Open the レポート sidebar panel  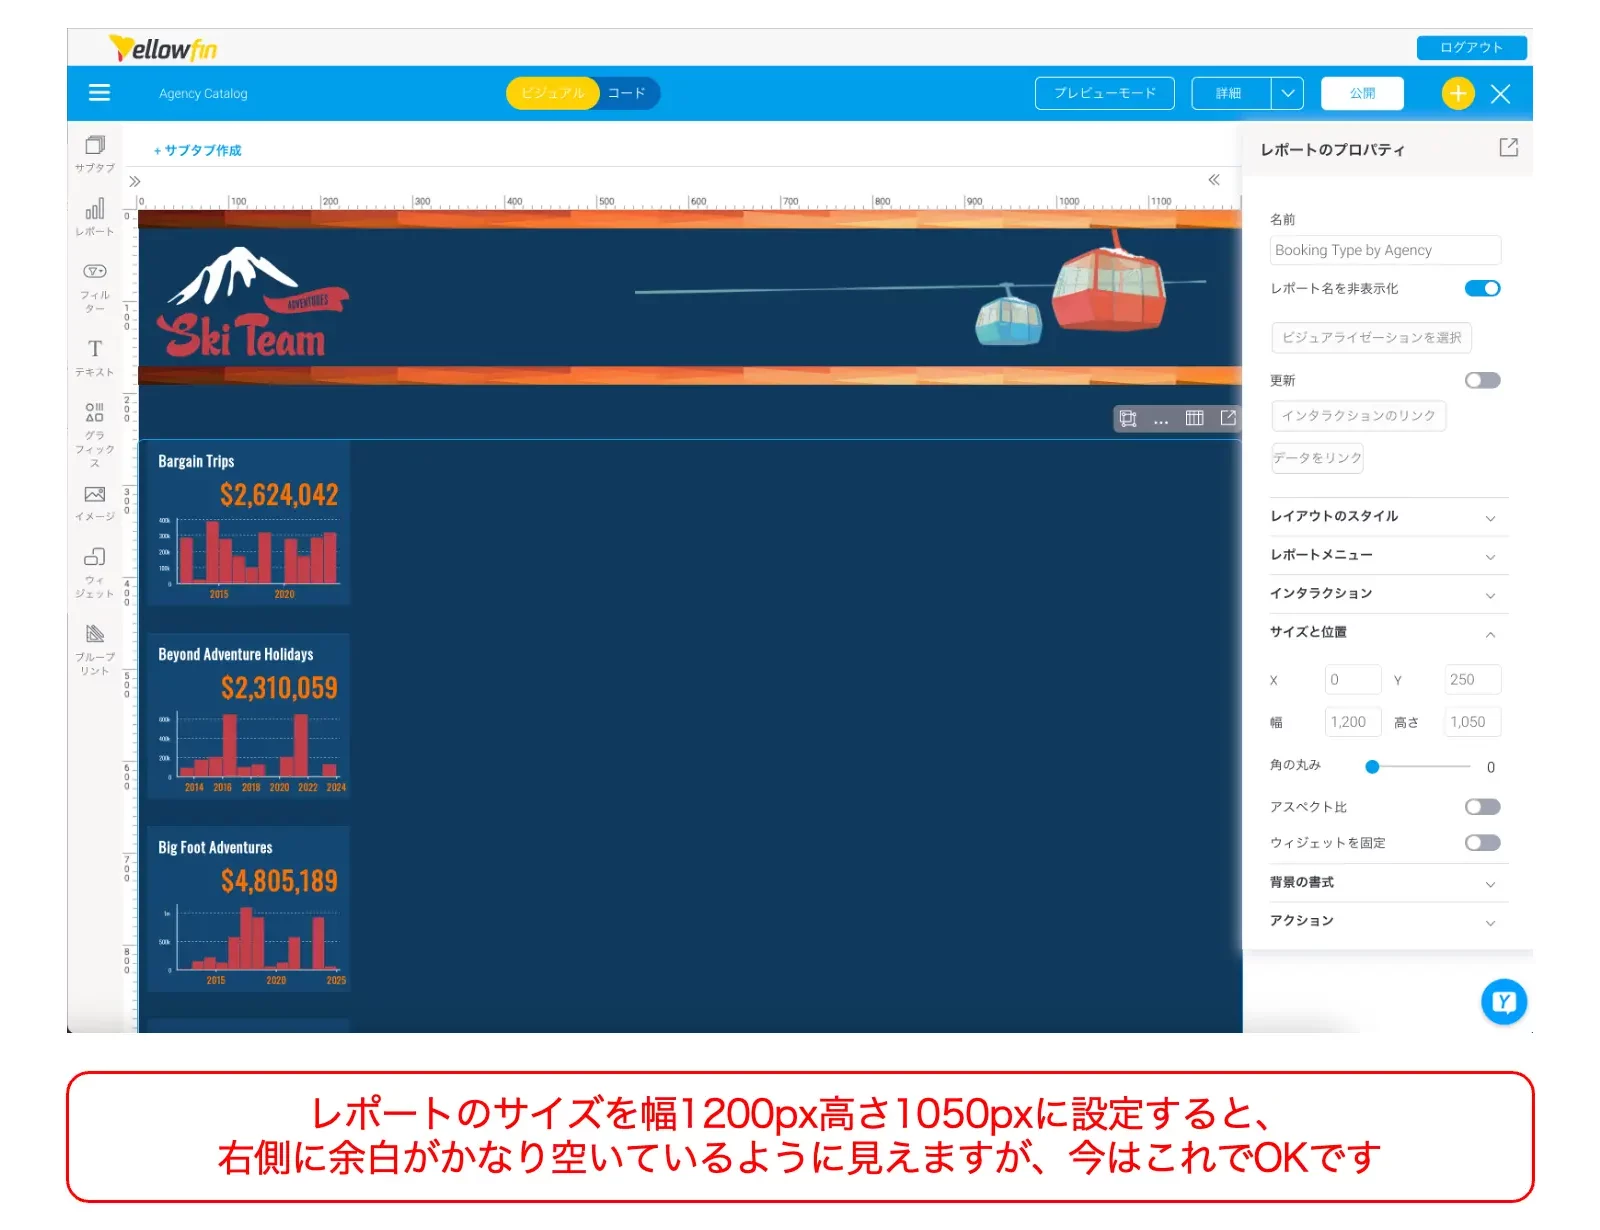[95, 216]
